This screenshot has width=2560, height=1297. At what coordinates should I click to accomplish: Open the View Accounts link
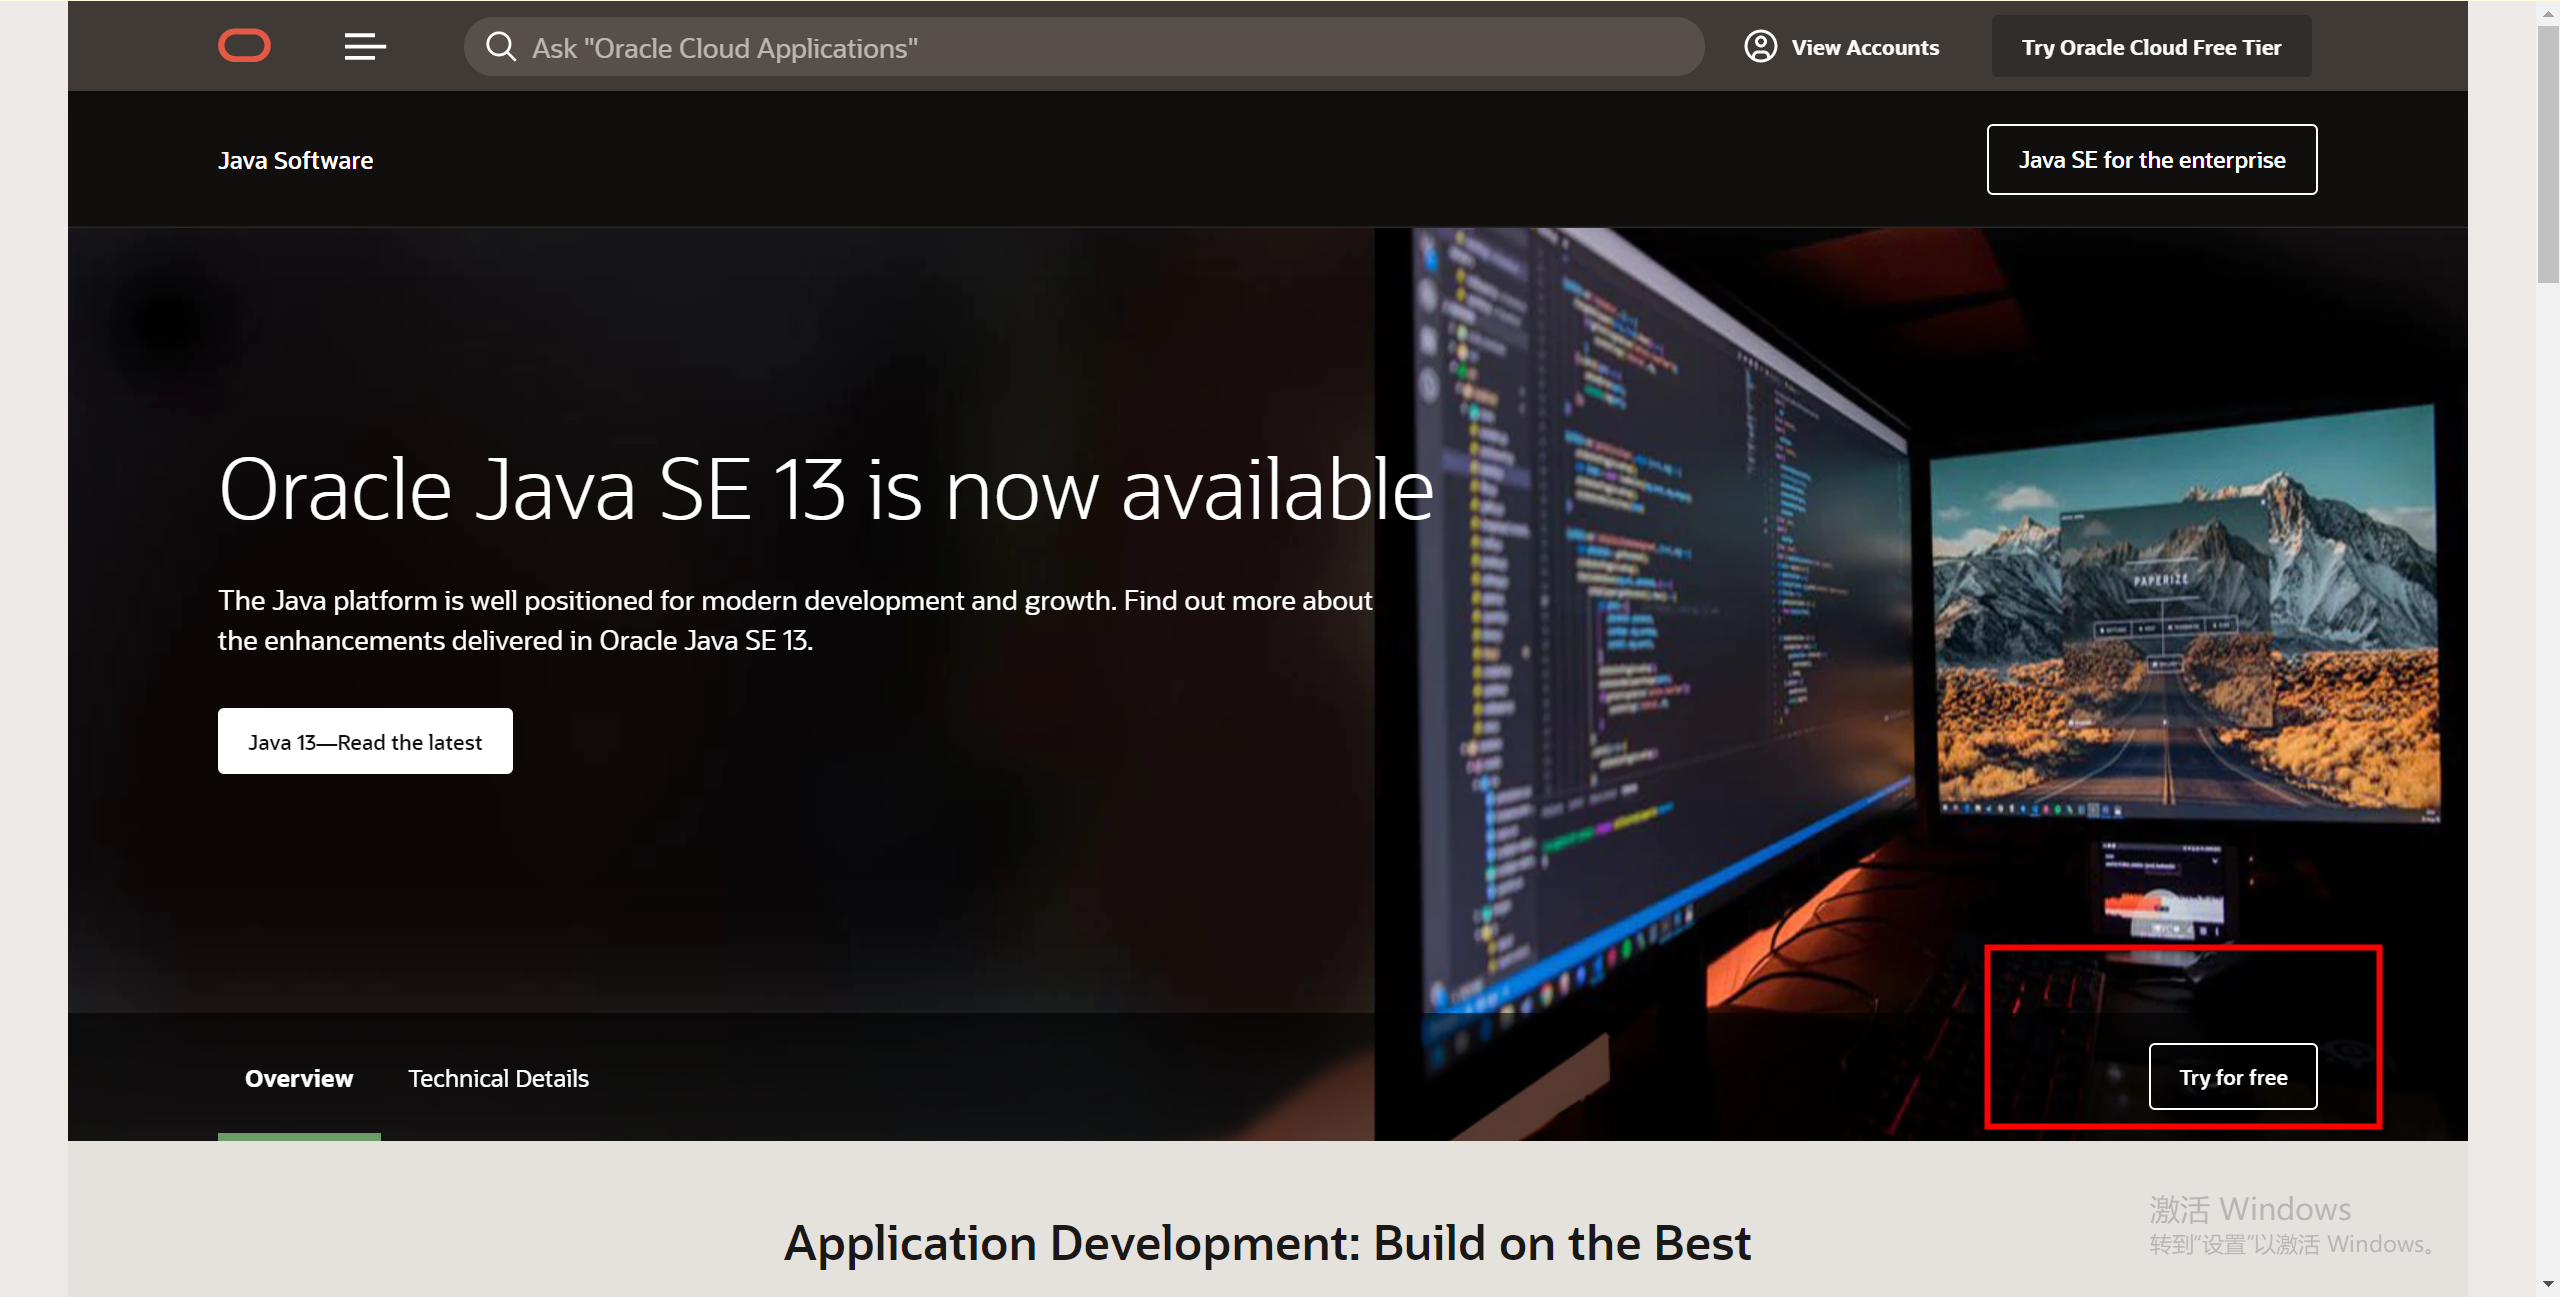1864,47
